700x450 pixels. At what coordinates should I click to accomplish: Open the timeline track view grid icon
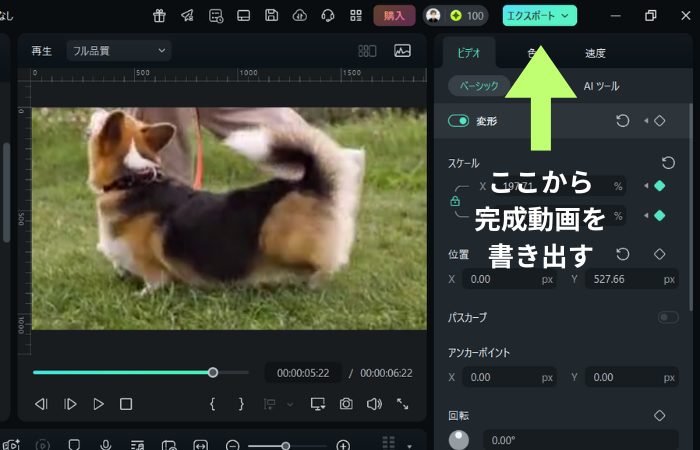point(389,443)
